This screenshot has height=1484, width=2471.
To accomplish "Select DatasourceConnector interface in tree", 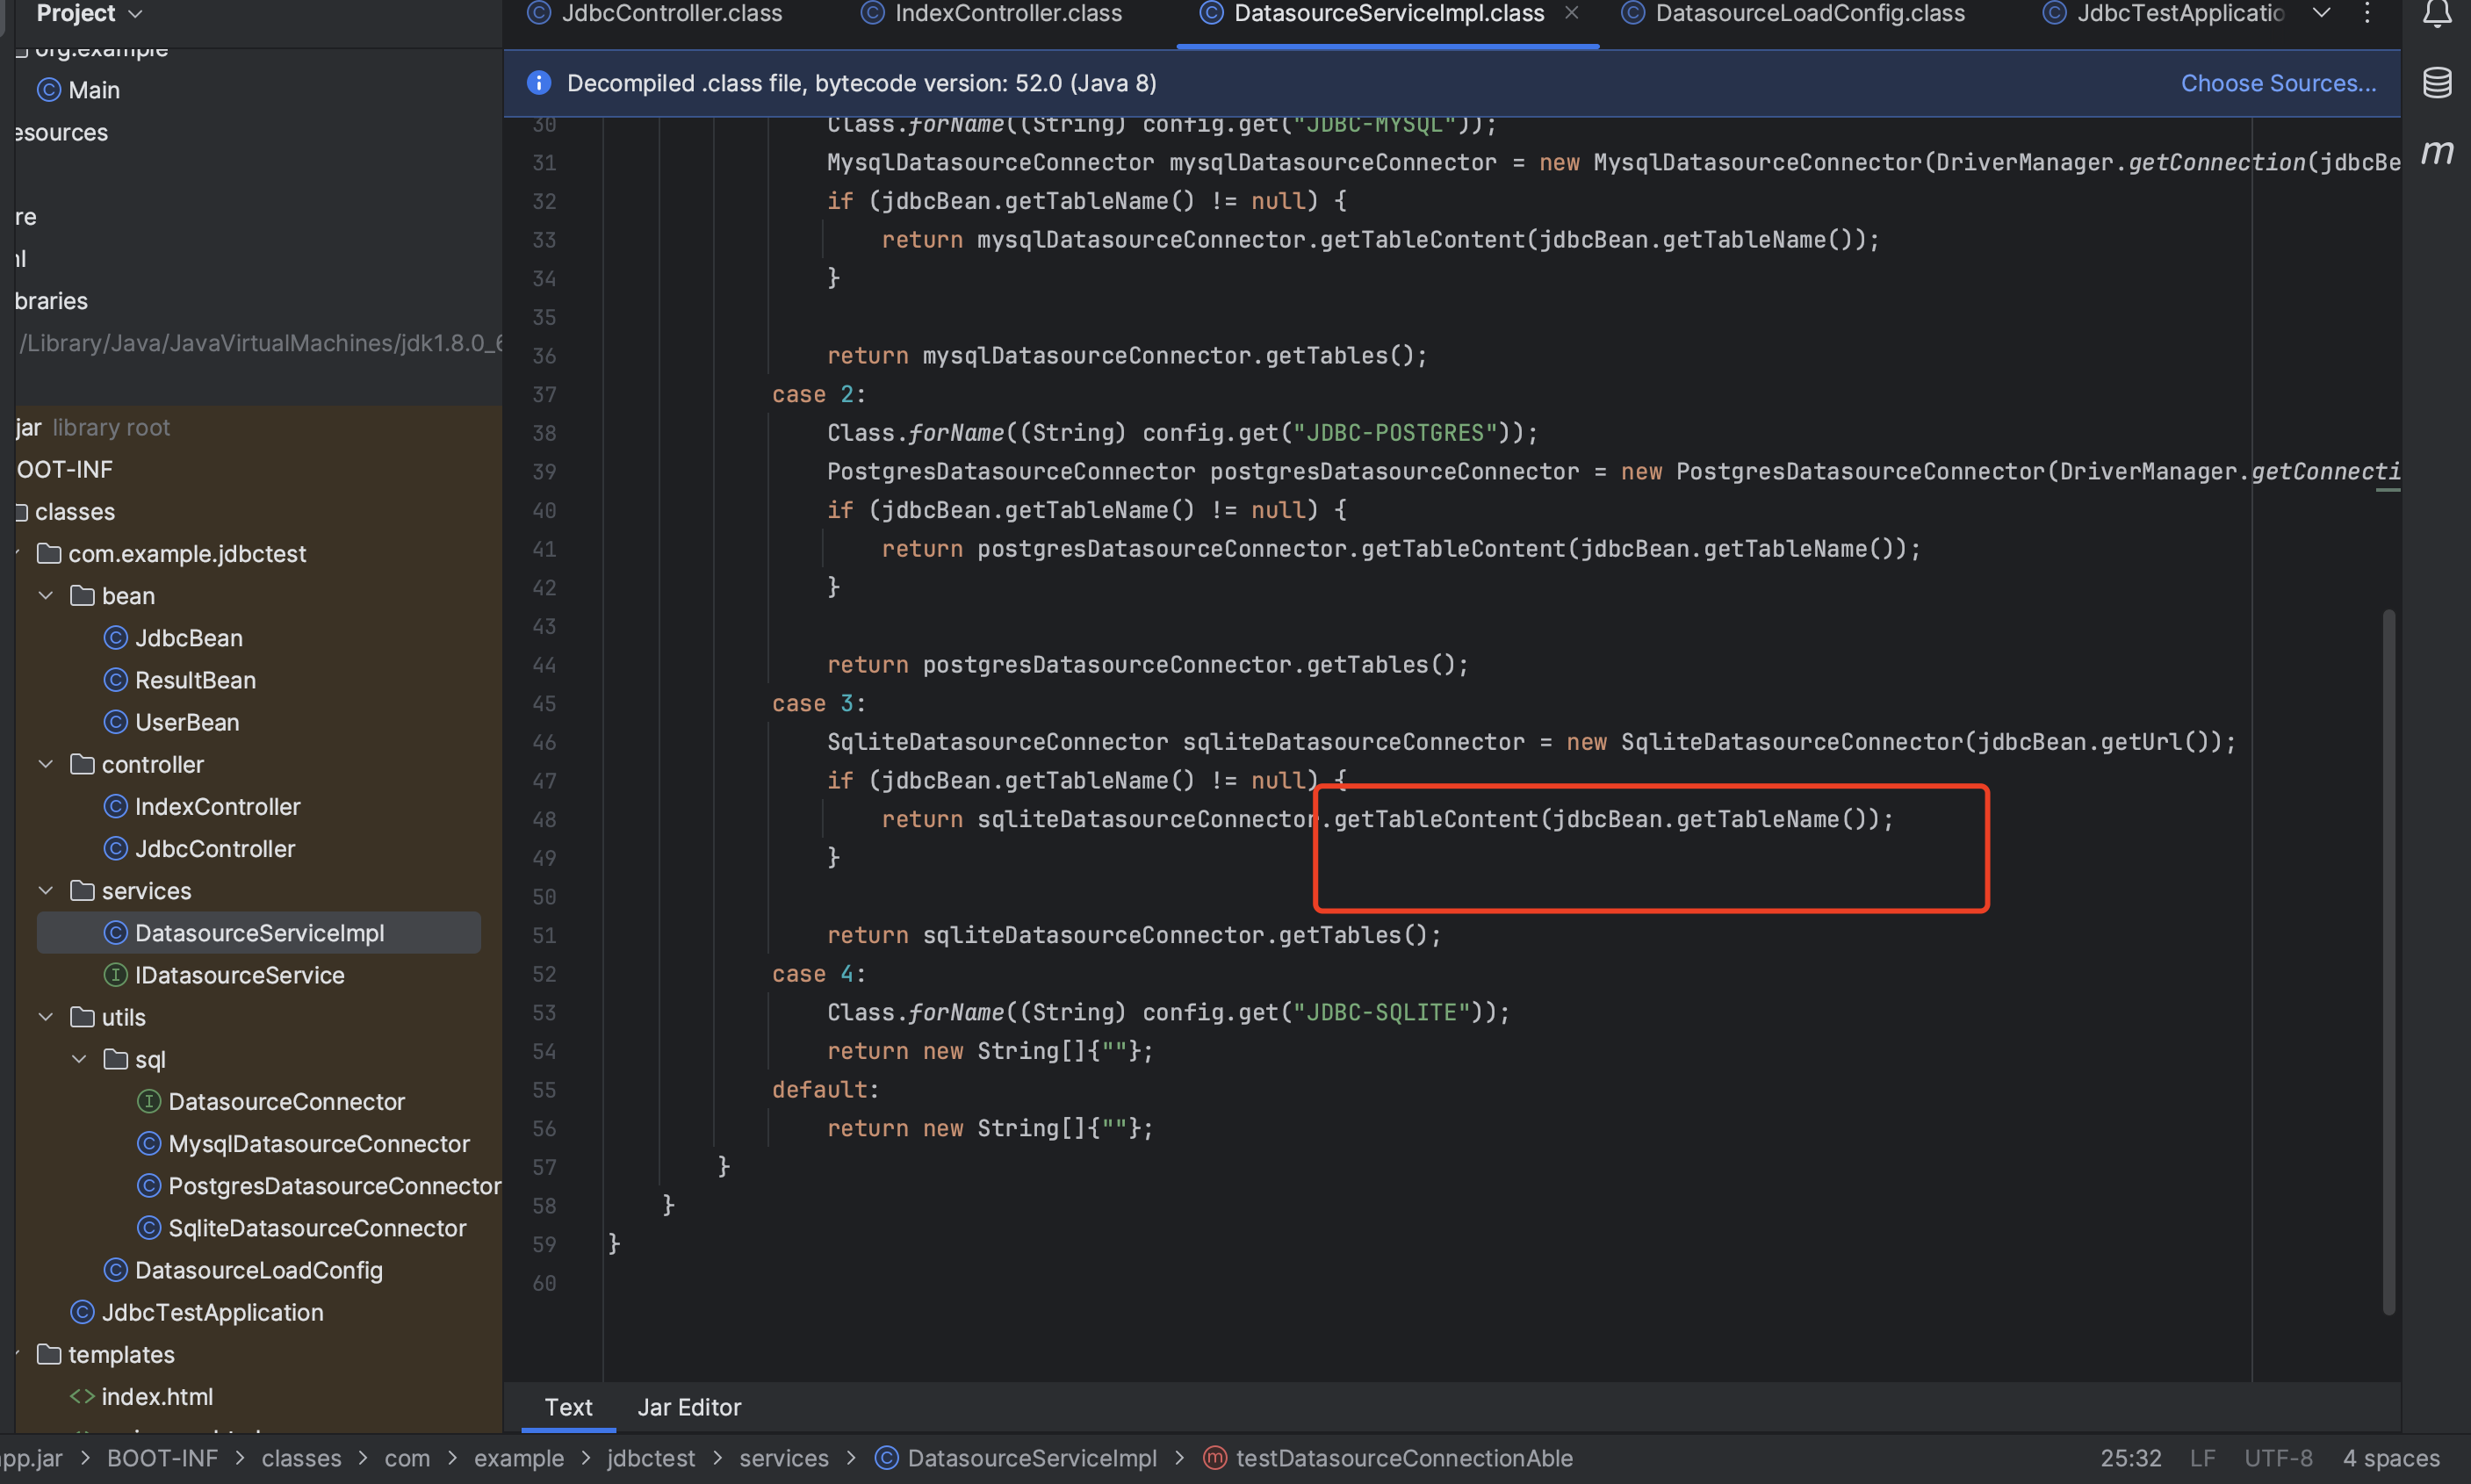I will (x=270, y=1102).
